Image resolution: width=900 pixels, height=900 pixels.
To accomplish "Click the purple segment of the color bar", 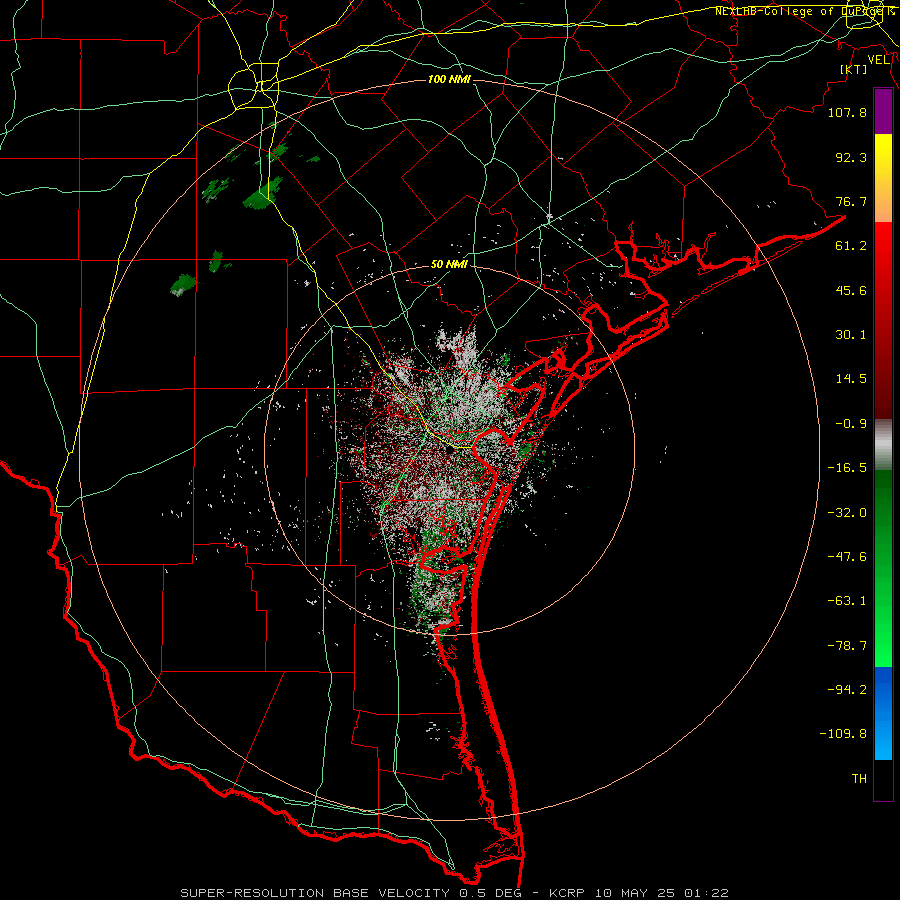I will click(883, 112).
